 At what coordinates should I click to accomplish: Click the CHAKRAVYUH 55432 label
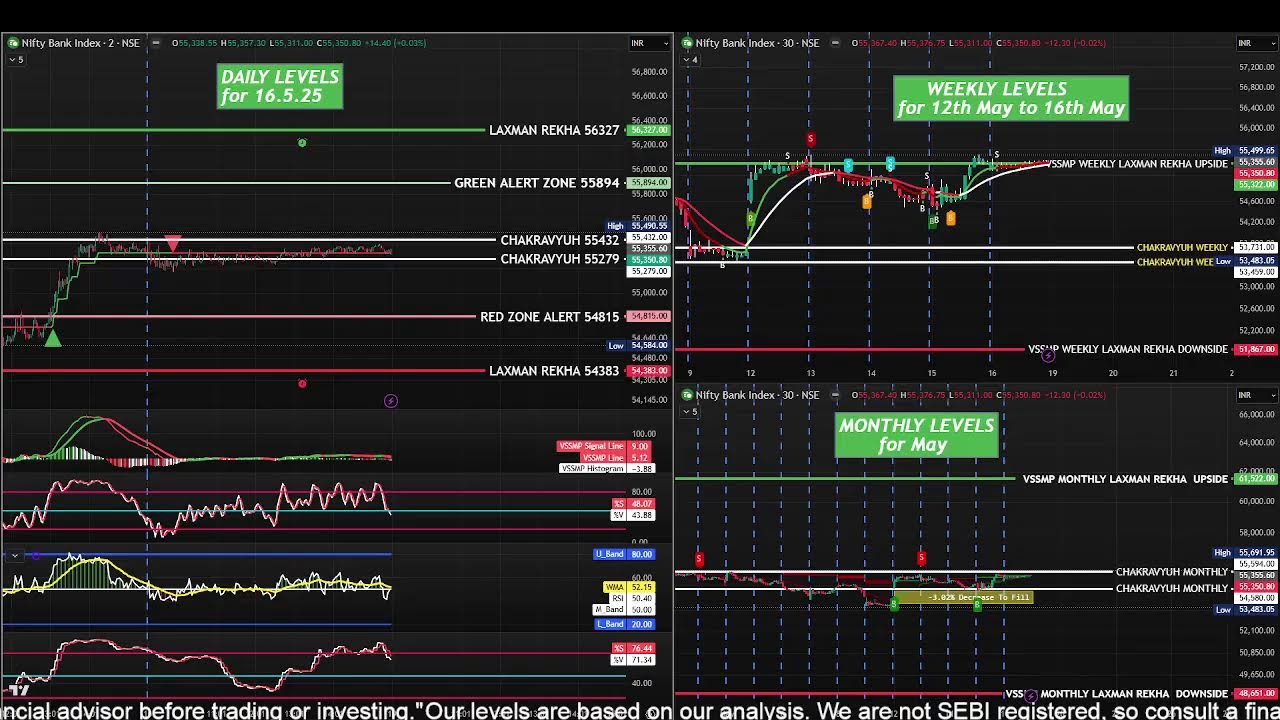(x=560, y=241)
